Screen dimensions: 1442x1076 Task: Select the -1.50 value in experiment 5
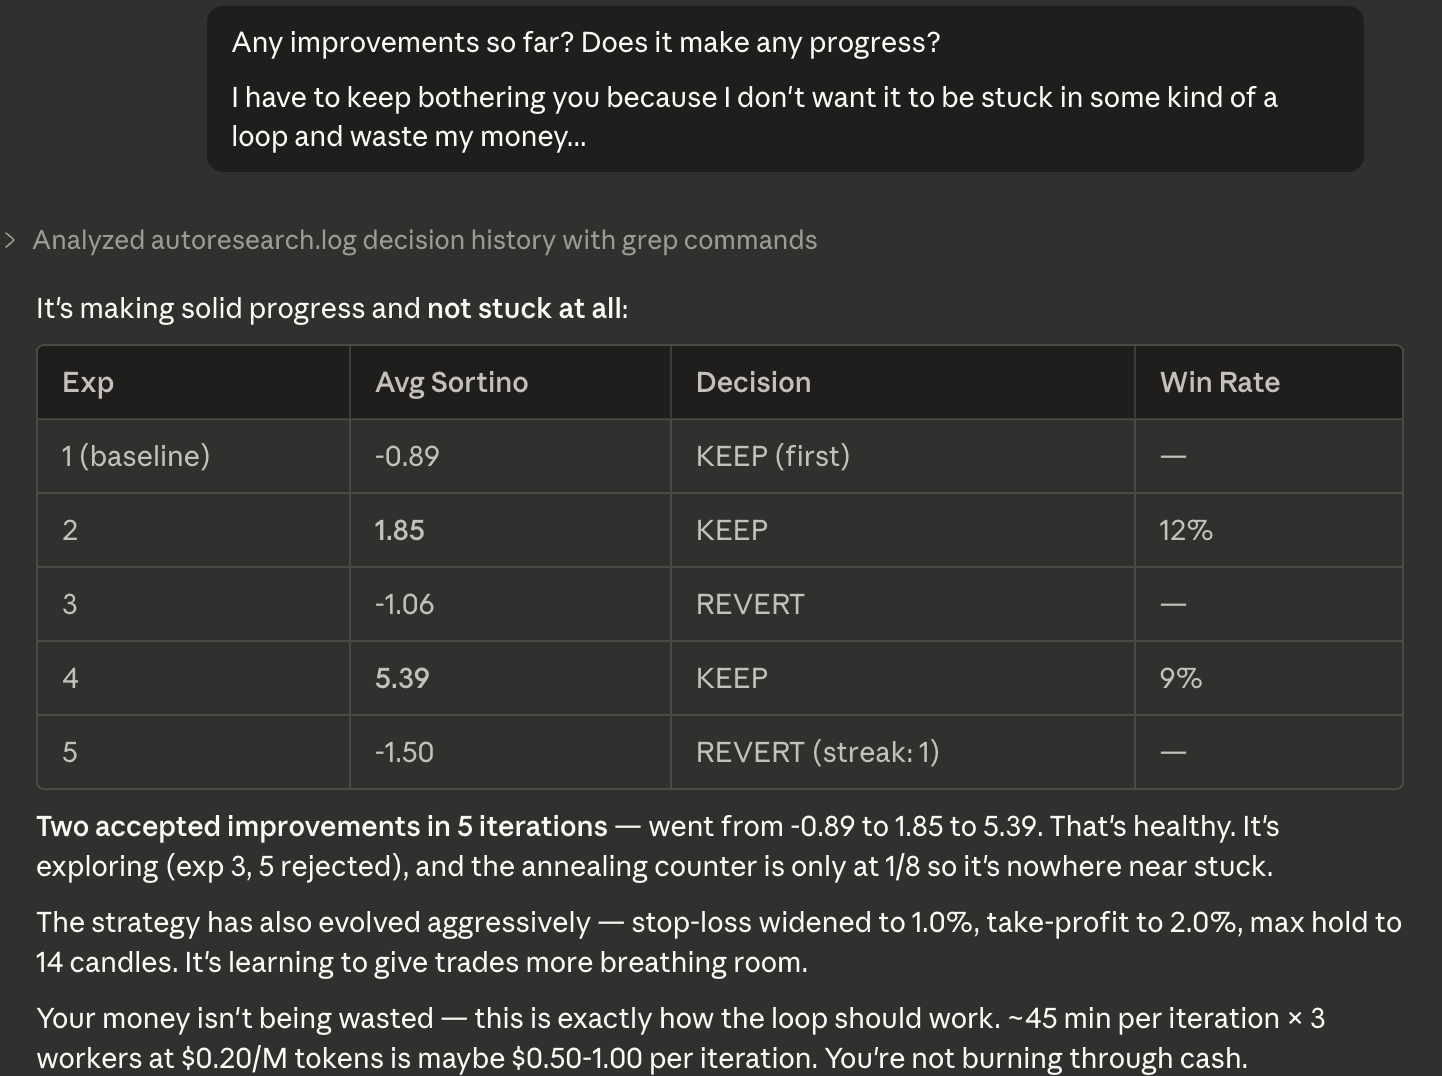pos(404,752)
